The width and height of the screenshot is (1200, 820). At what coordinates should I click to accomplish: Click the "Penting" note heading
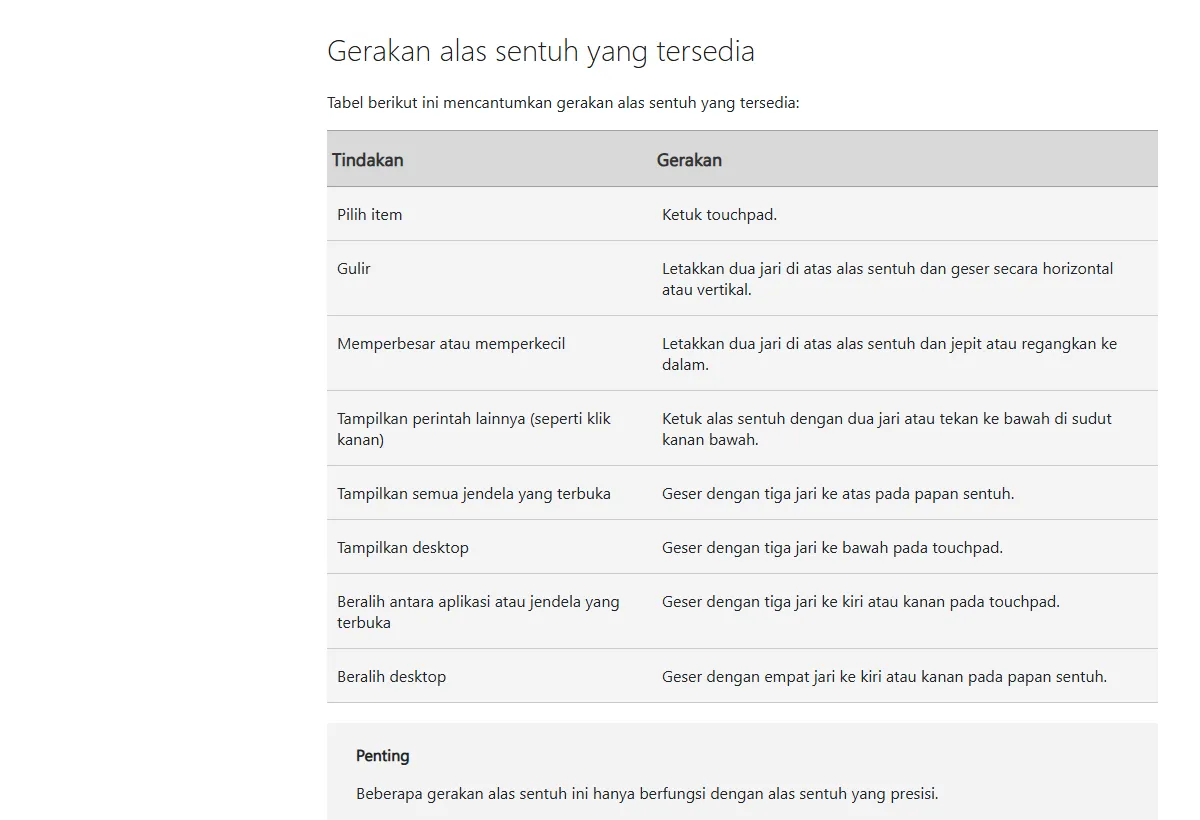(383, 756)
